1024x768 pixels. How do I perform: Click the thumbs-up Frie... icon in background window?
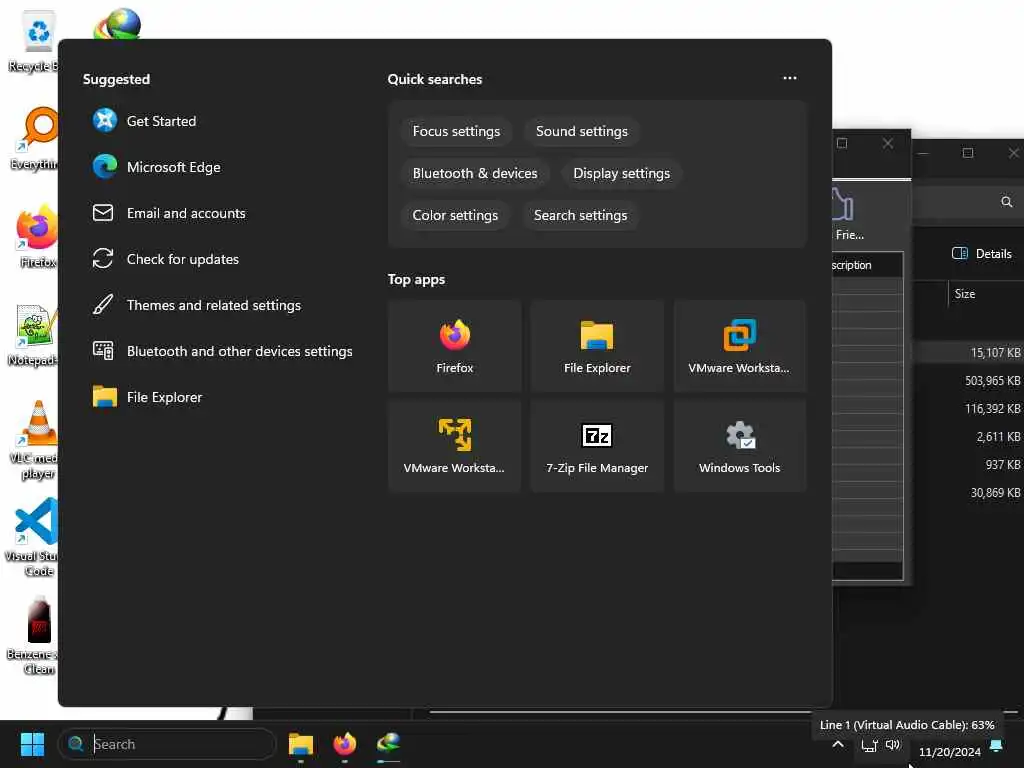pos(848,214)
